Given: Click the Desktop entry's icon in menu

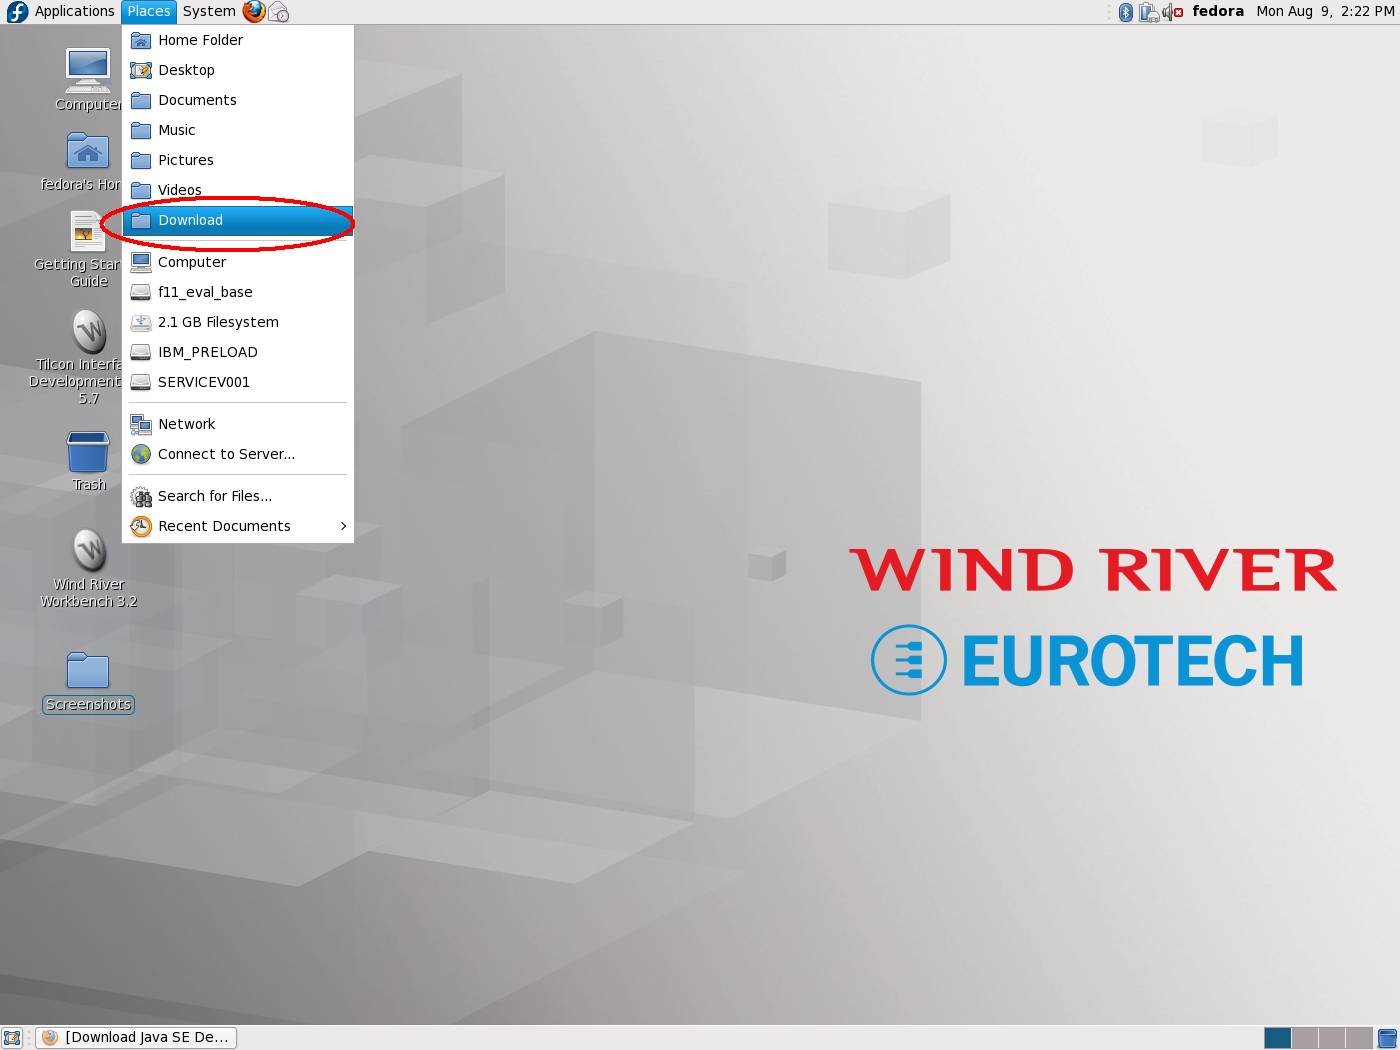Looking at the screenshot, I should click(x=141, y=70).
